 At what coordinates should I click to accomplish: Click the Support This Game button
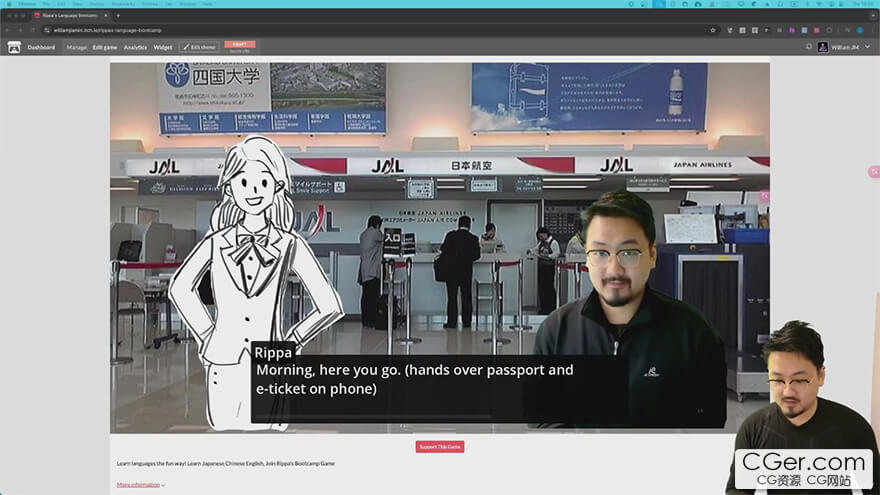tap(440, 447)
